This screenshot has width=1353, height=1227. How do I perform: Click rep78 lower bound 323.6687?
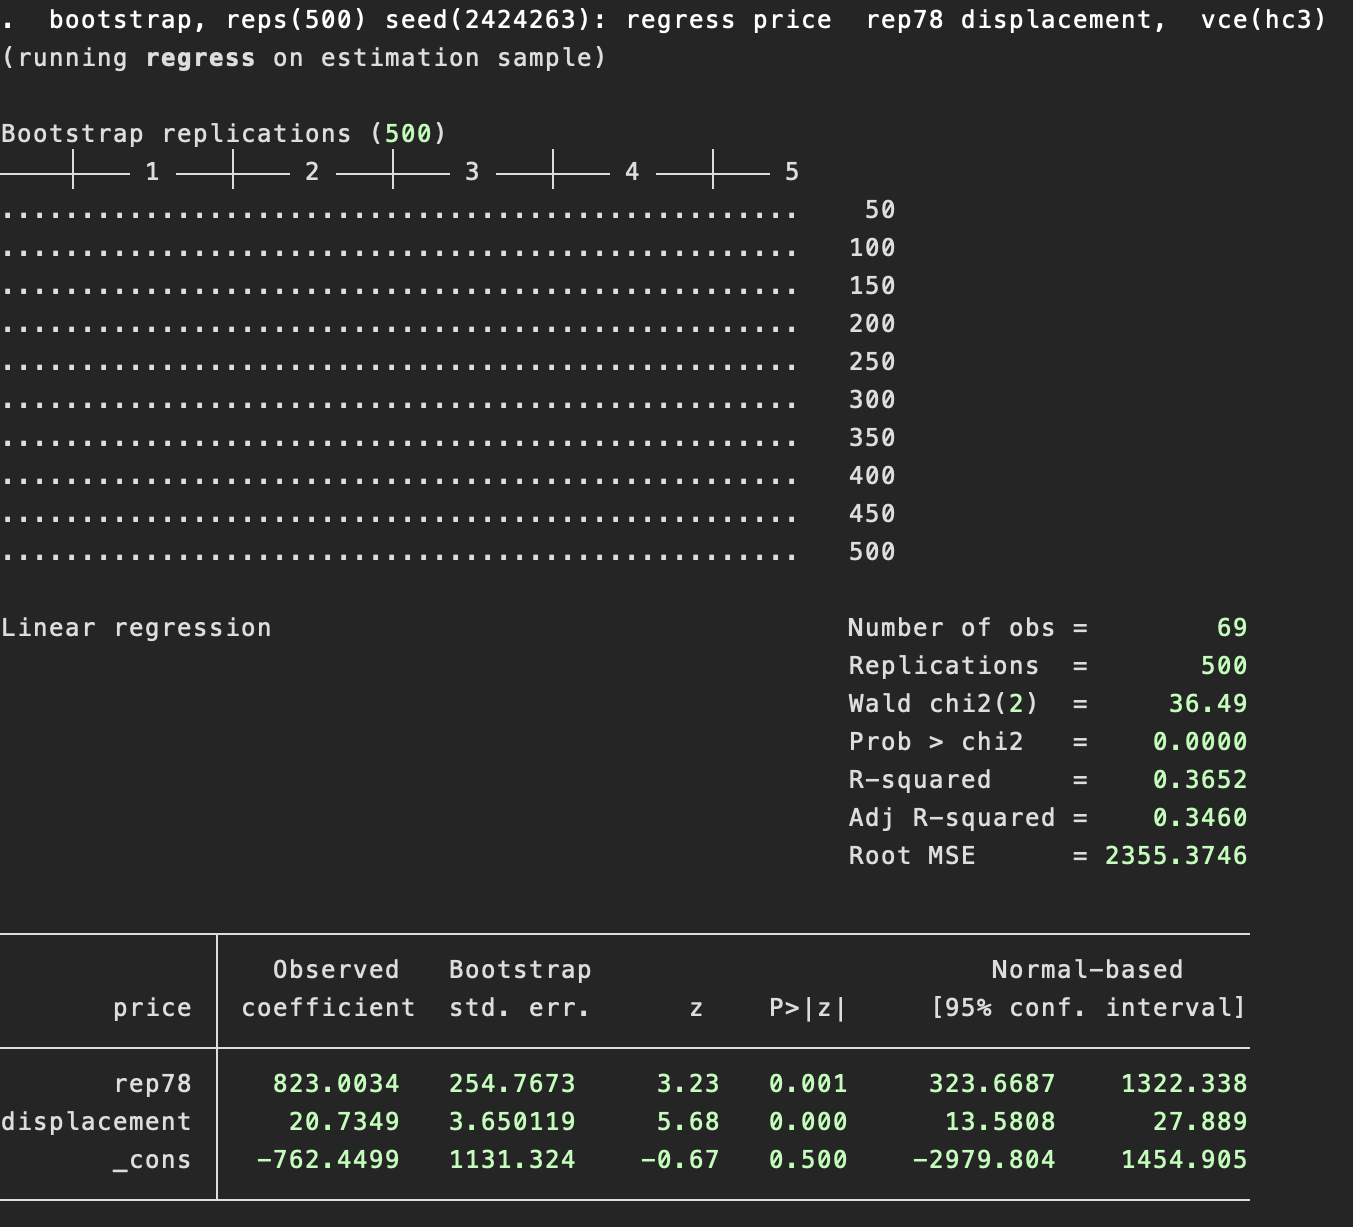pos(992,1084)
